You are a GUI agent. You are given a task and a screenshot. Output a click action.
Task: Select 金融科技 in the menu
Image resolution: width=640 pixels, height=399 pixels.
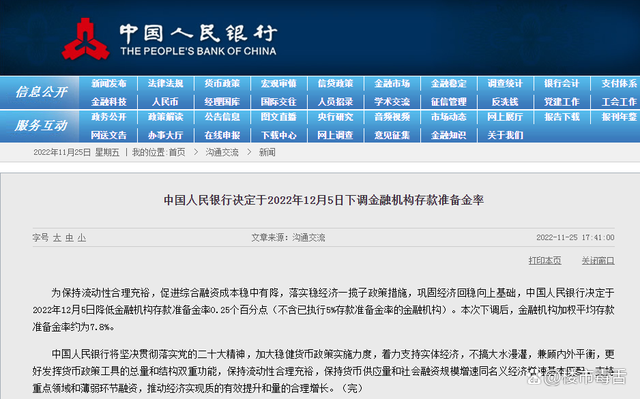tap(109, 102)
